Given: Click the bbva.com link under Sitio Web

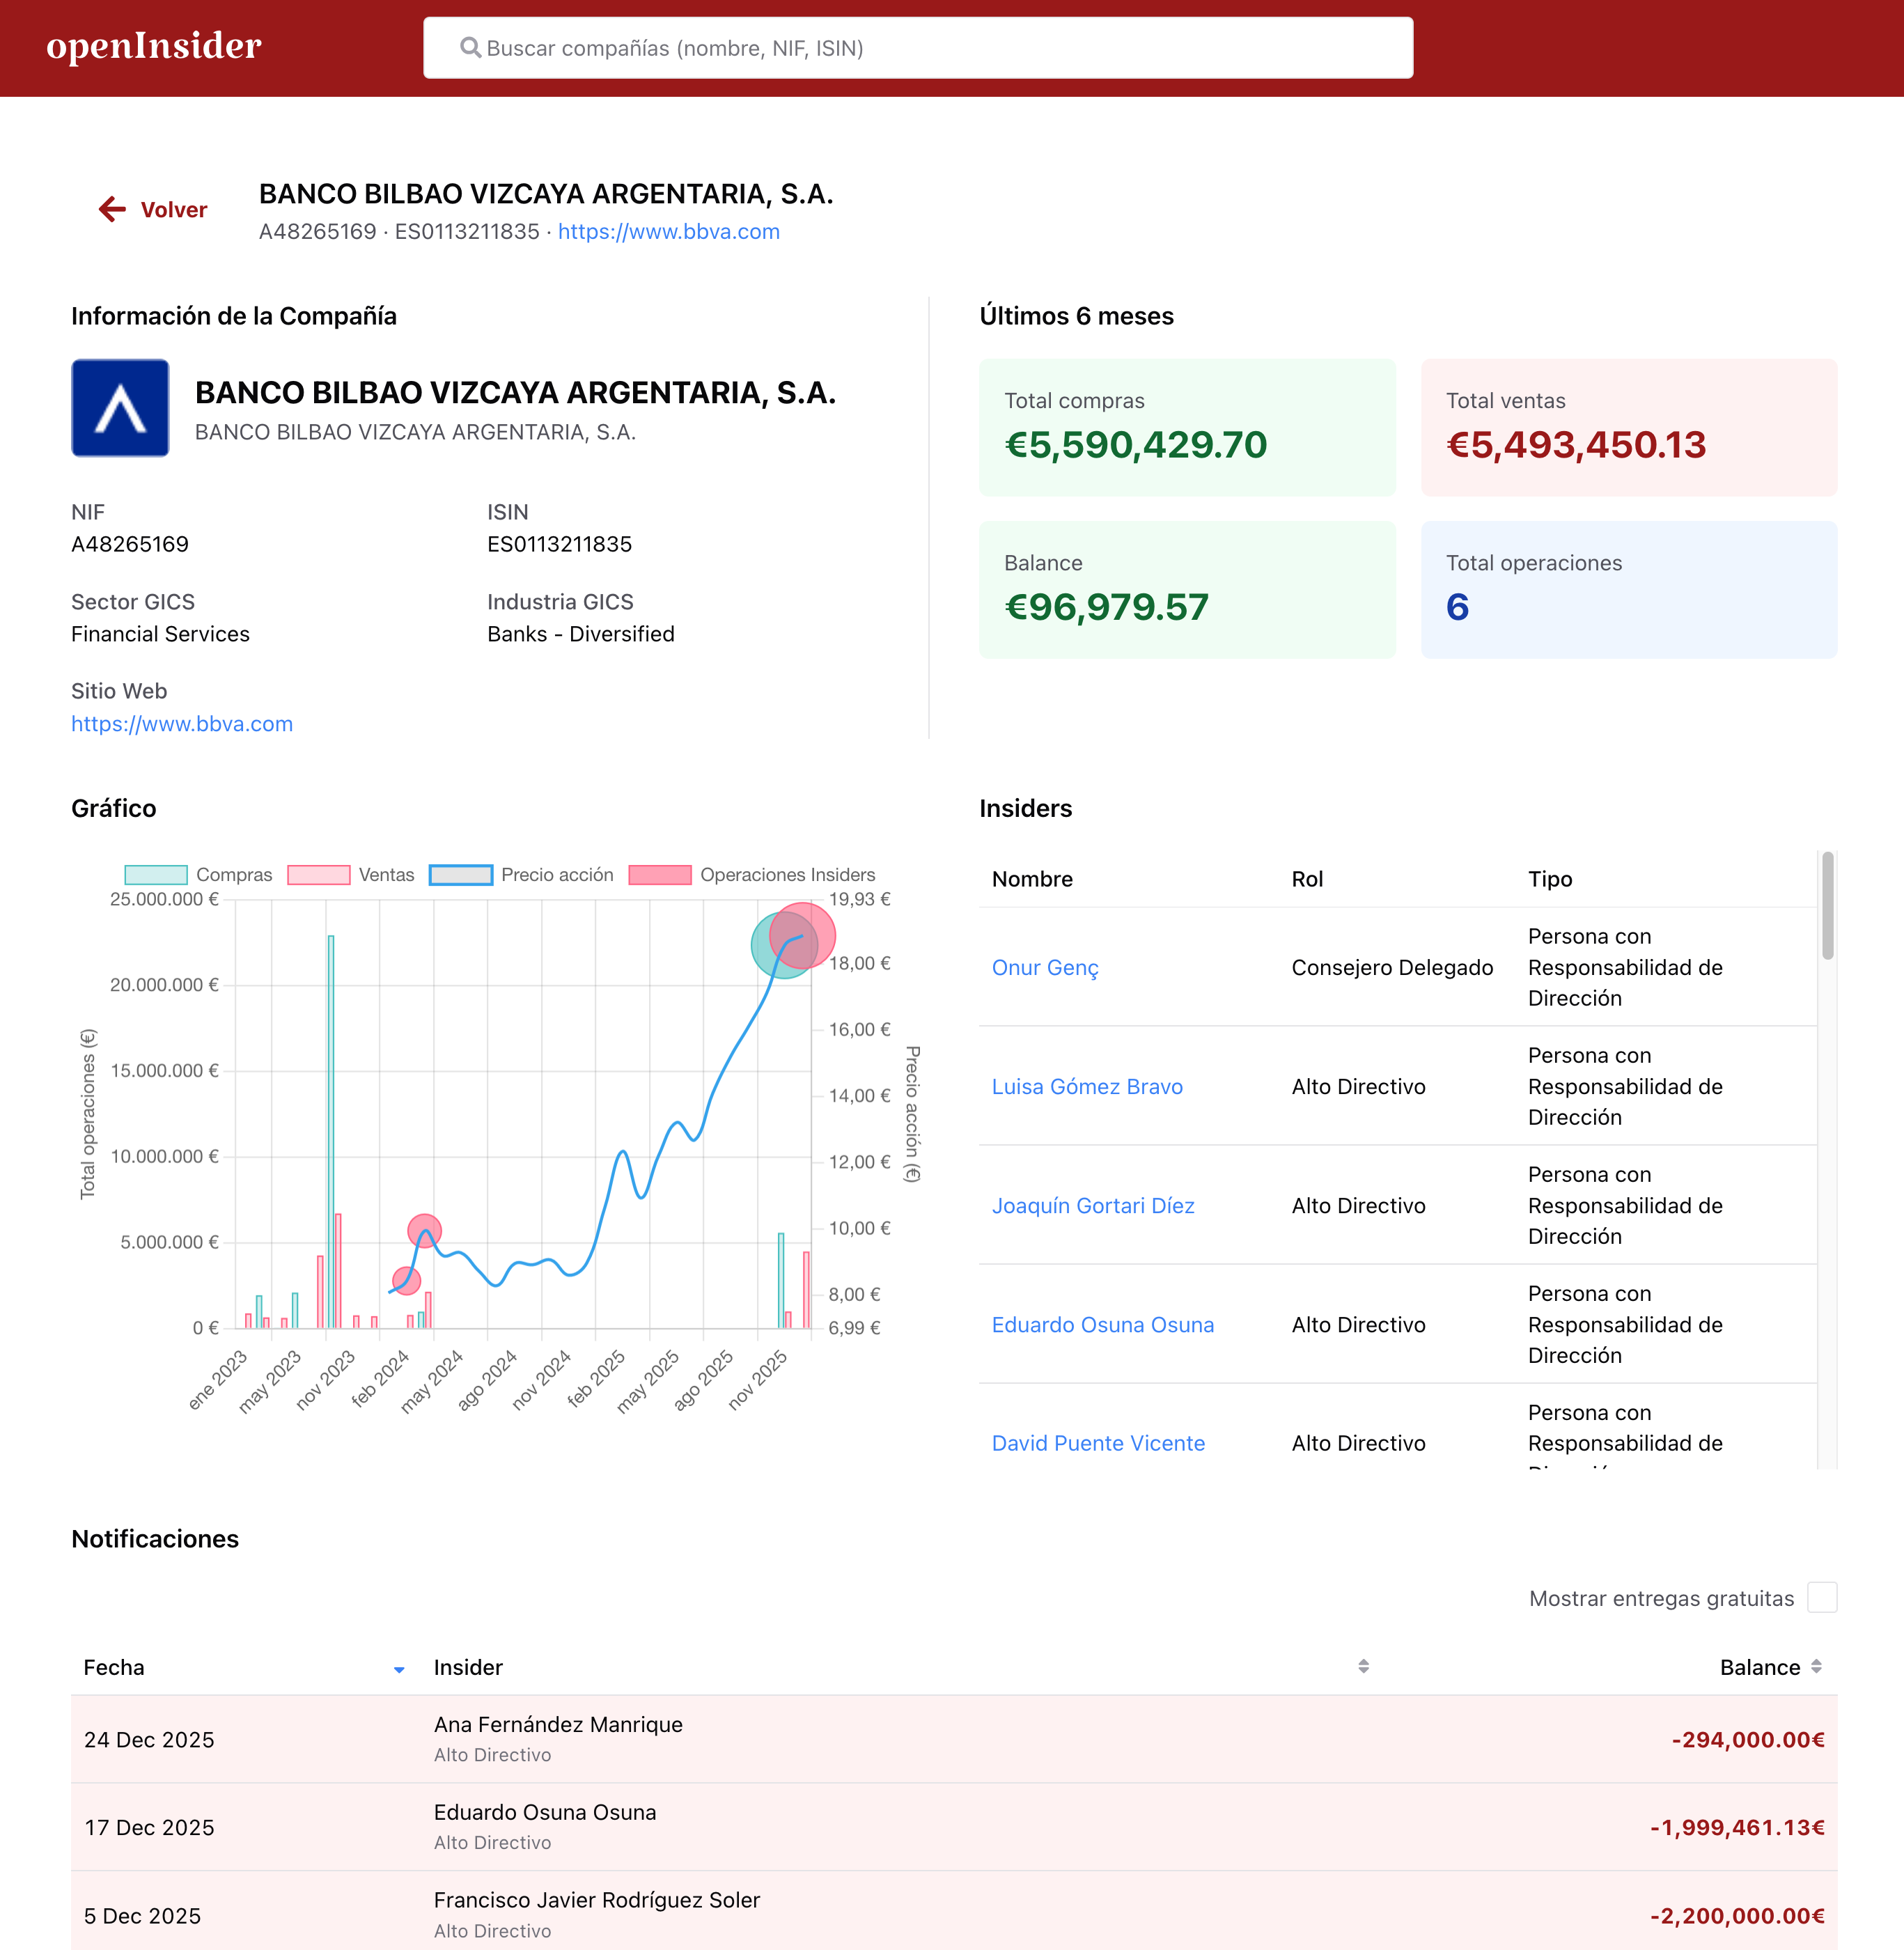Looking at the screenshot, I should tap(182, 723).
